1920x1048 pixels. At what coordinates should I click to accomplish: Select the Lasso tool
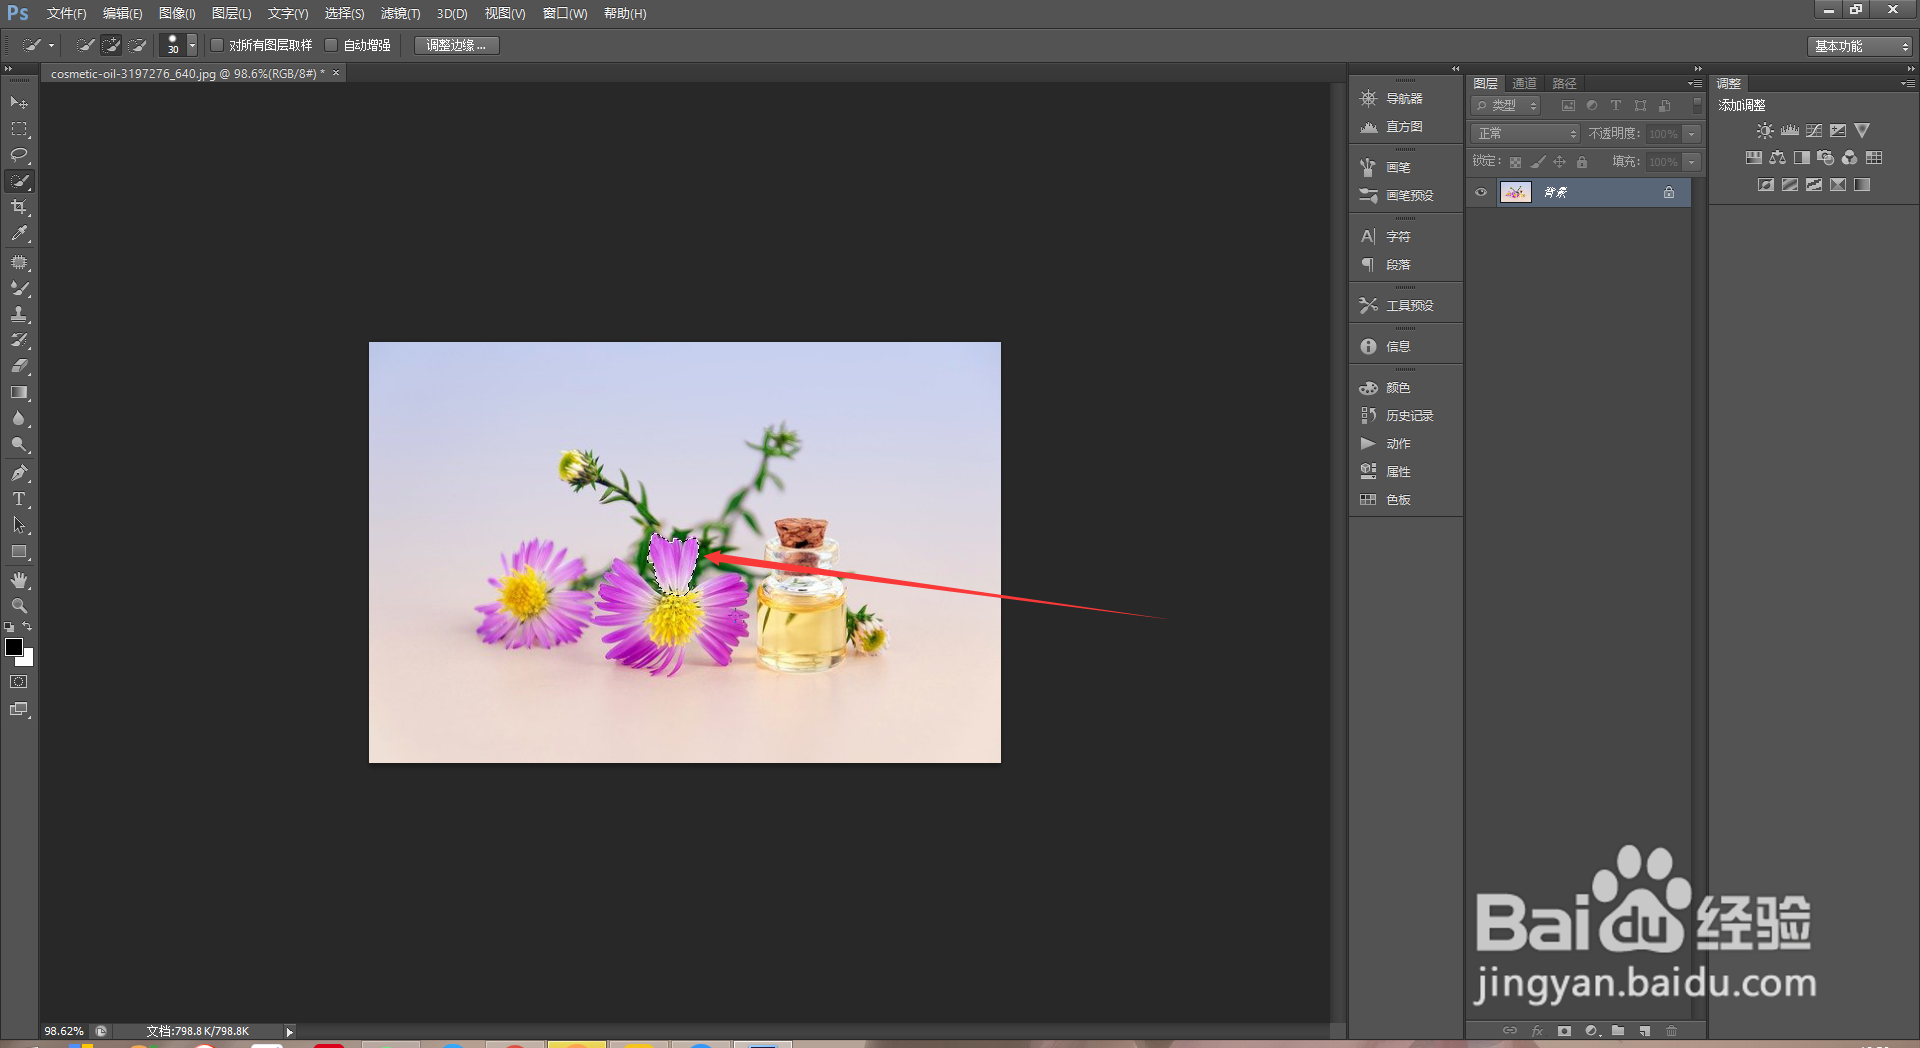click(19, 155)
